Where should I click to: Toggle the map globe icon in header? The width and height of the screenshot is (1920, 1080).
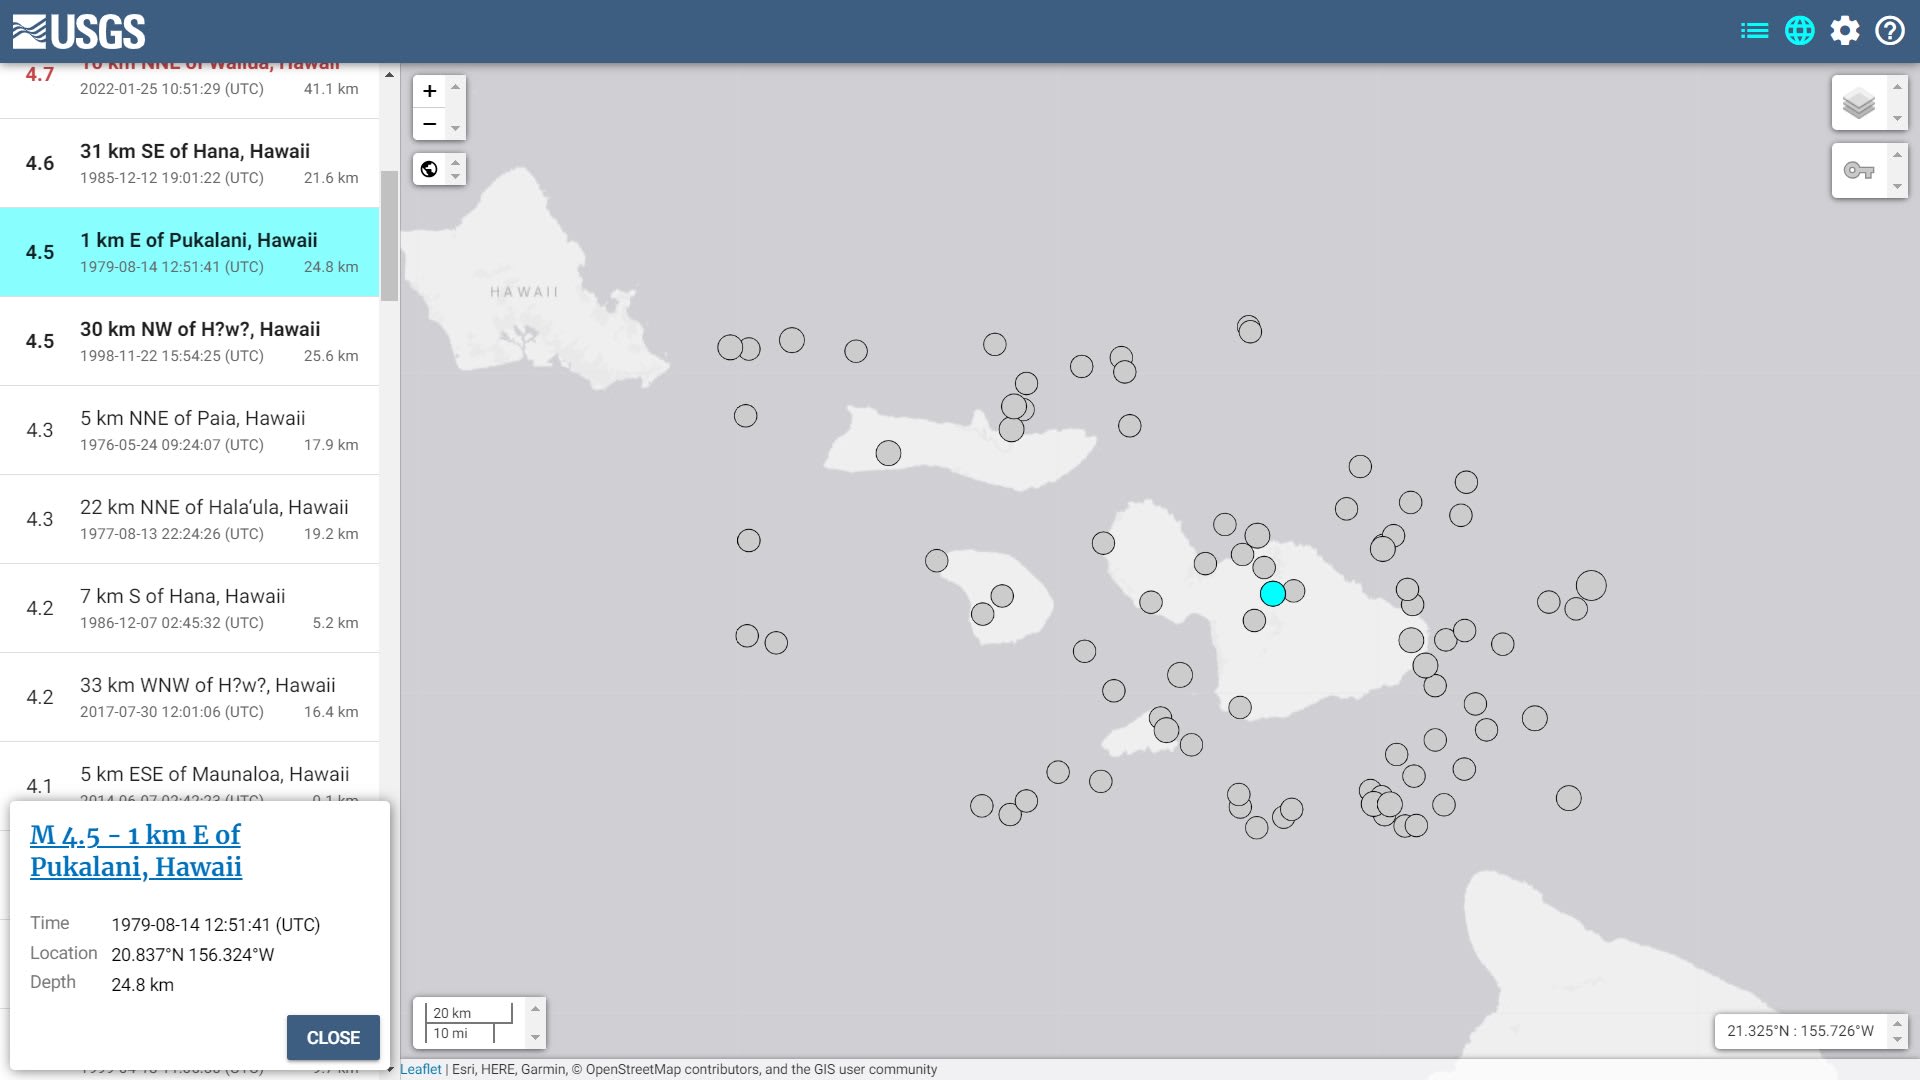pos(1800,31)
